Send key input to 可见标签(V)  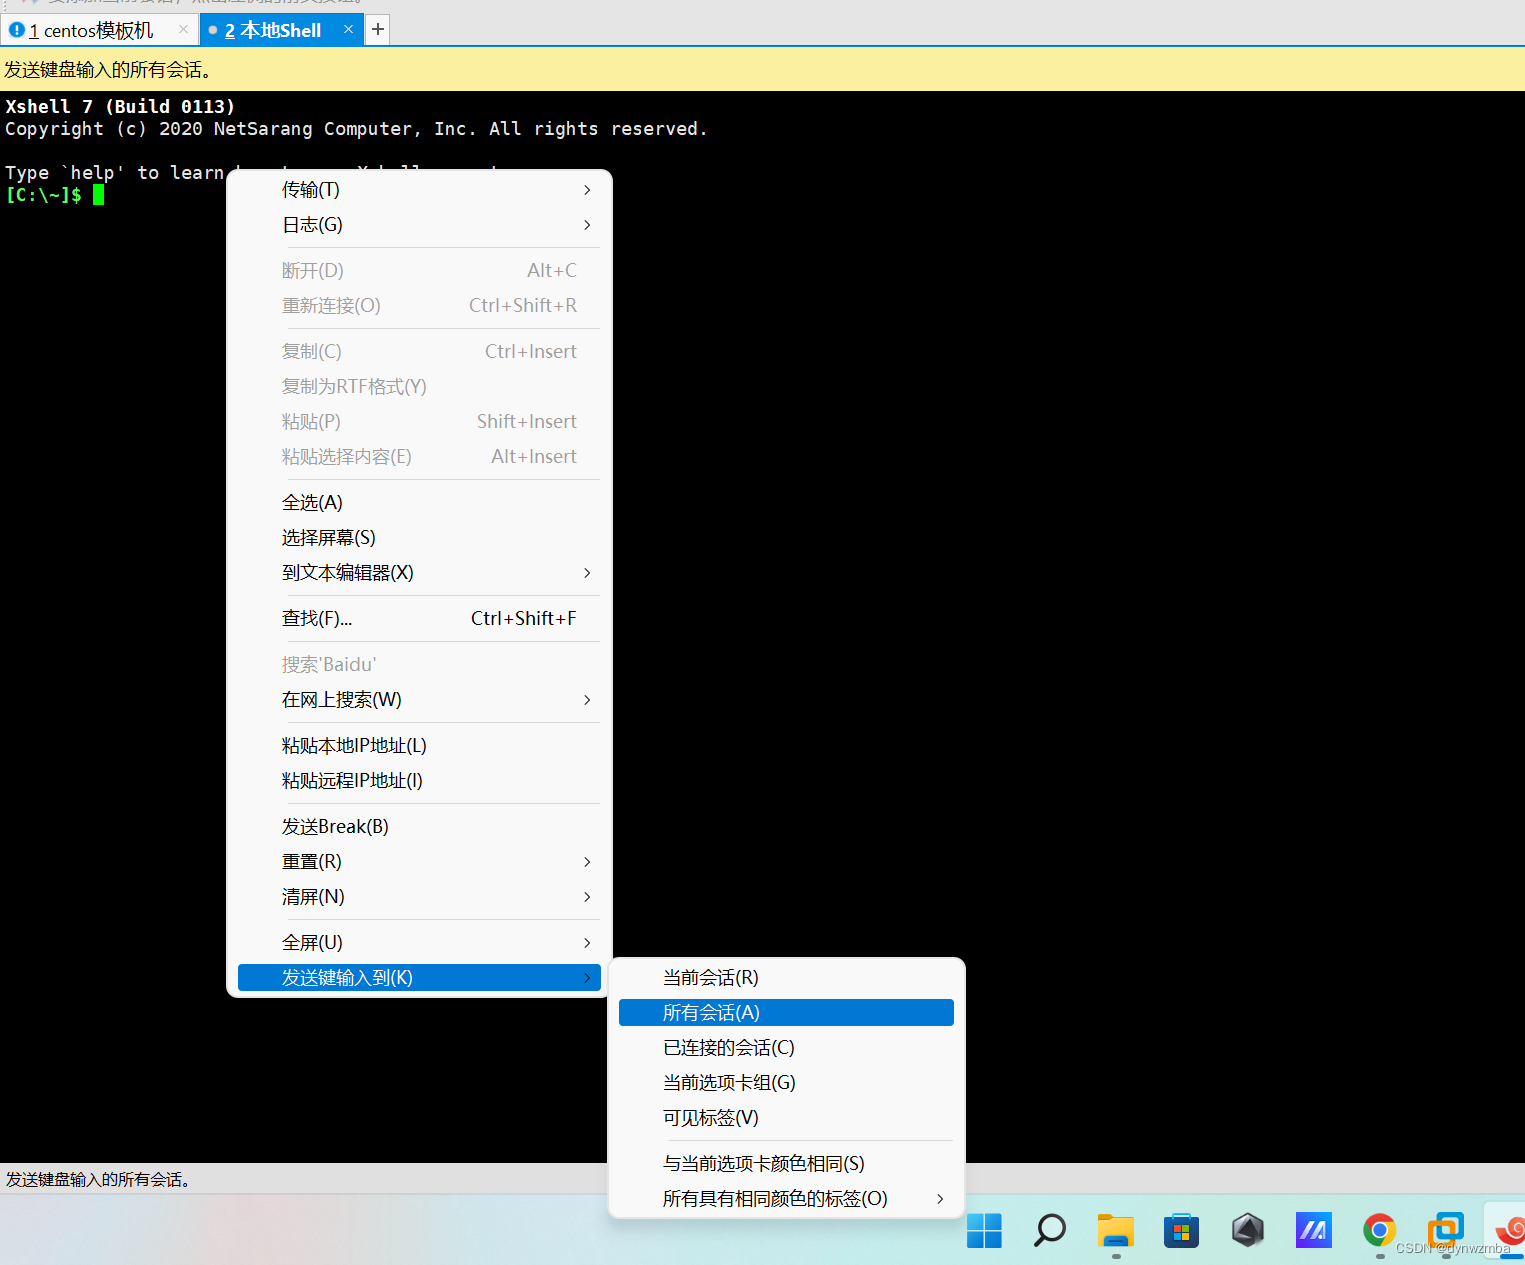[786, 1118]
